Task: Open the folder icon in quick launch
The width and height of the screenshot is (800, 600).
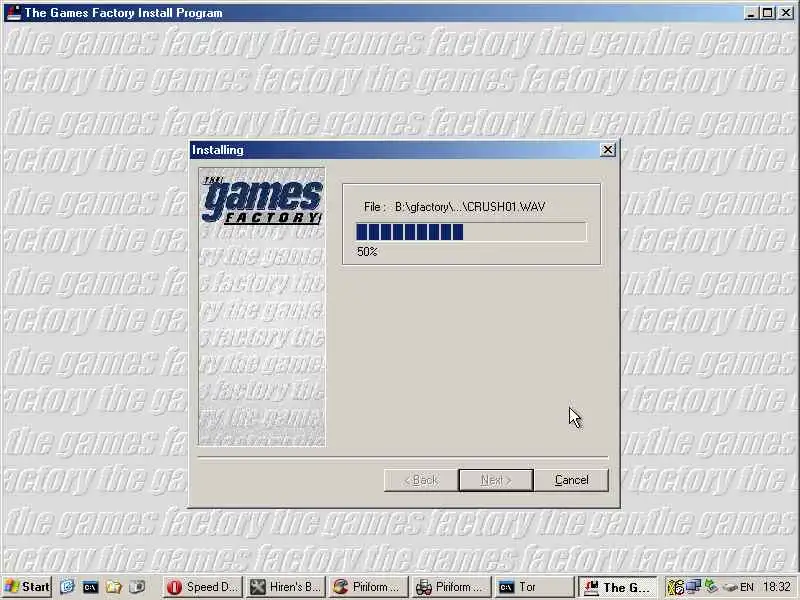Action: pos(113,587)
